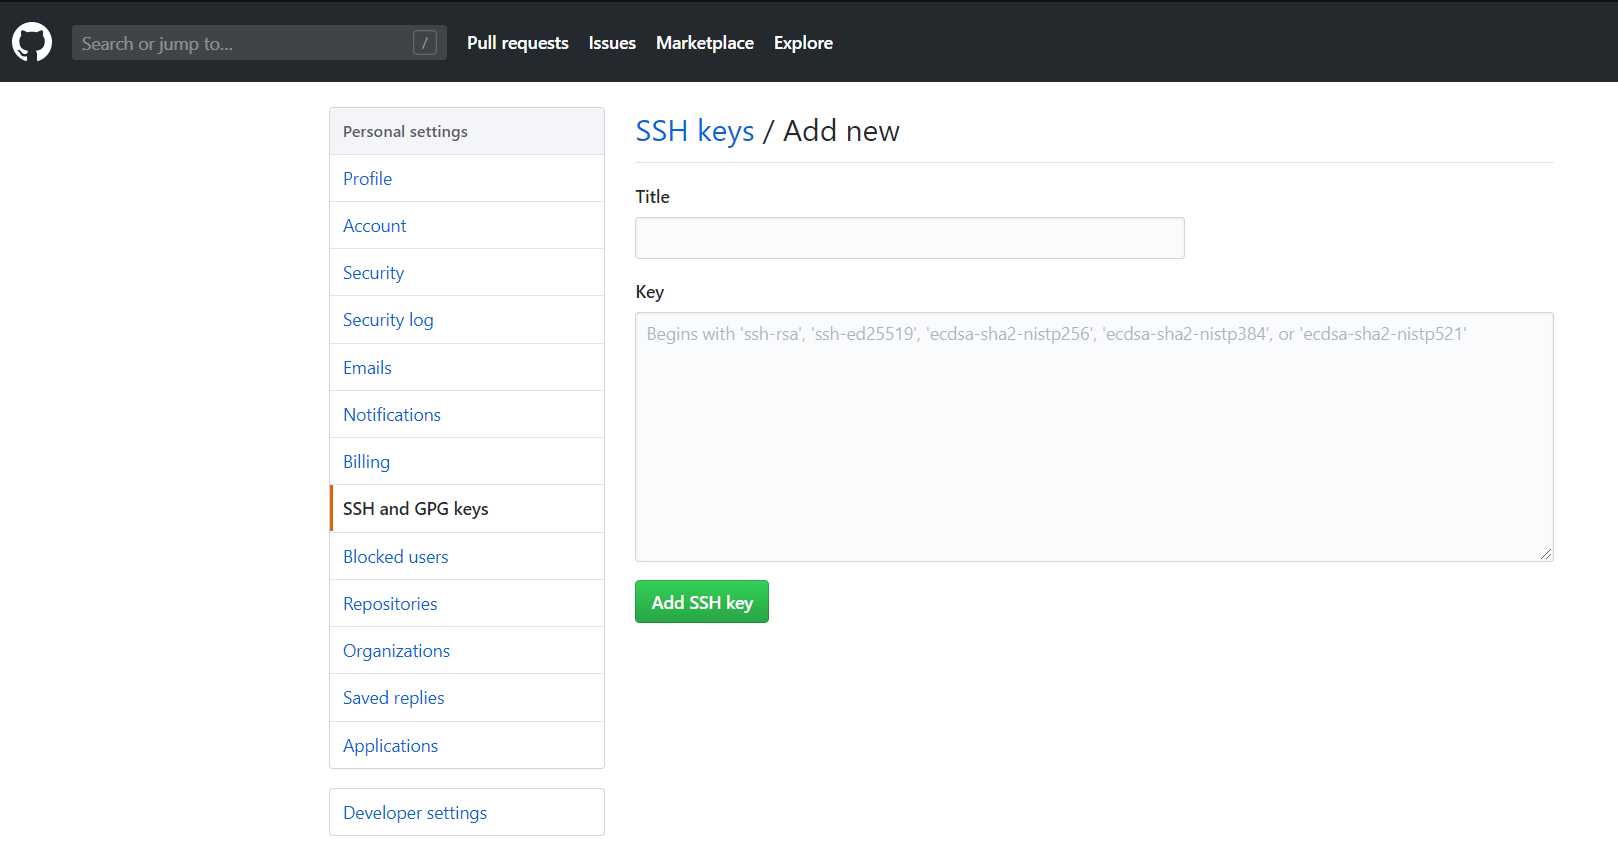This screenshot has height=866, width=1618.
Task: Open Profile settings
Action: [467, 178]
